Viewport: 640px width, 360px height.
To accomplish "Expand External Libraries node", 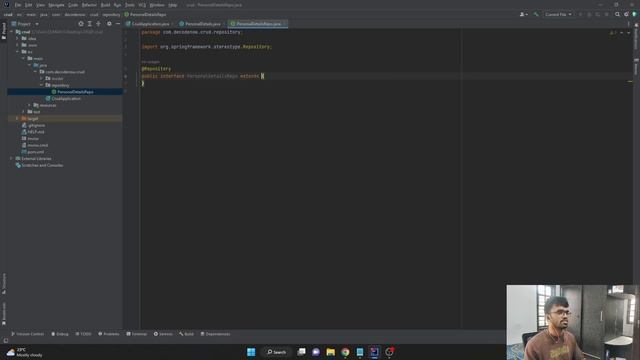I will coord(11,159).
